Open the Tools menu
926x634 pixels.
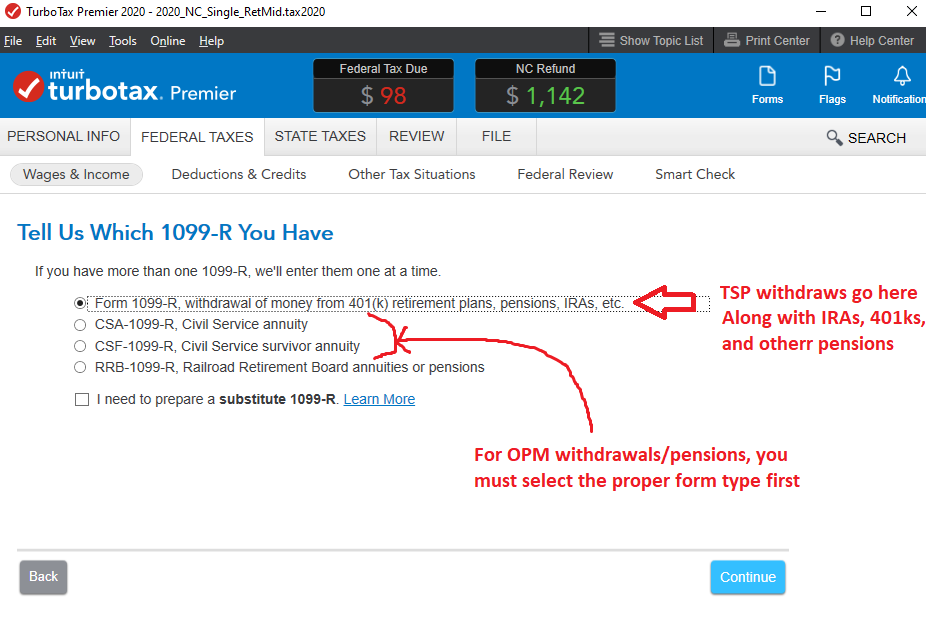(122, 41)
